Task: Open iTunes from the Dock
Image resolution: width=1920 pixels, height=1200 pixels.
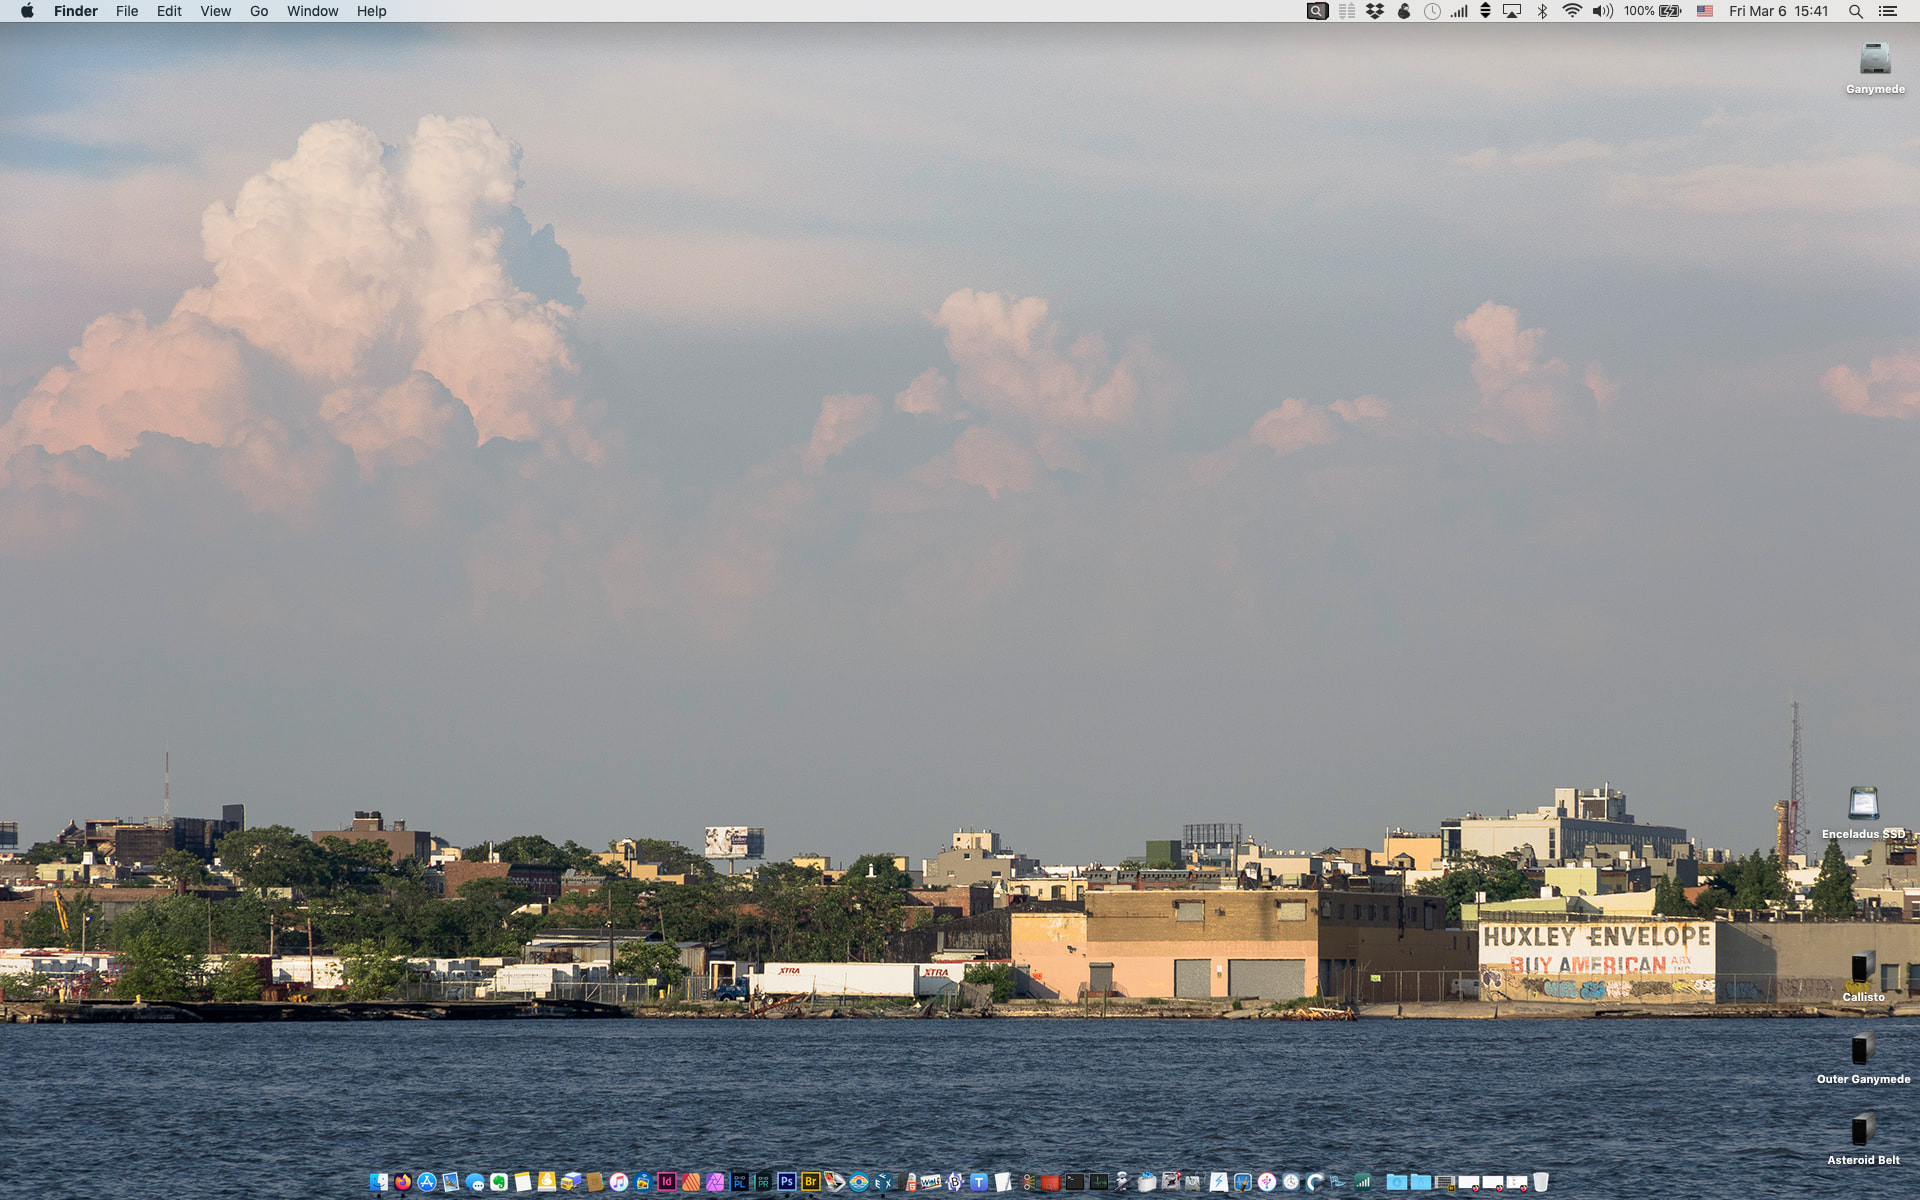Action: coord(619,1182)
